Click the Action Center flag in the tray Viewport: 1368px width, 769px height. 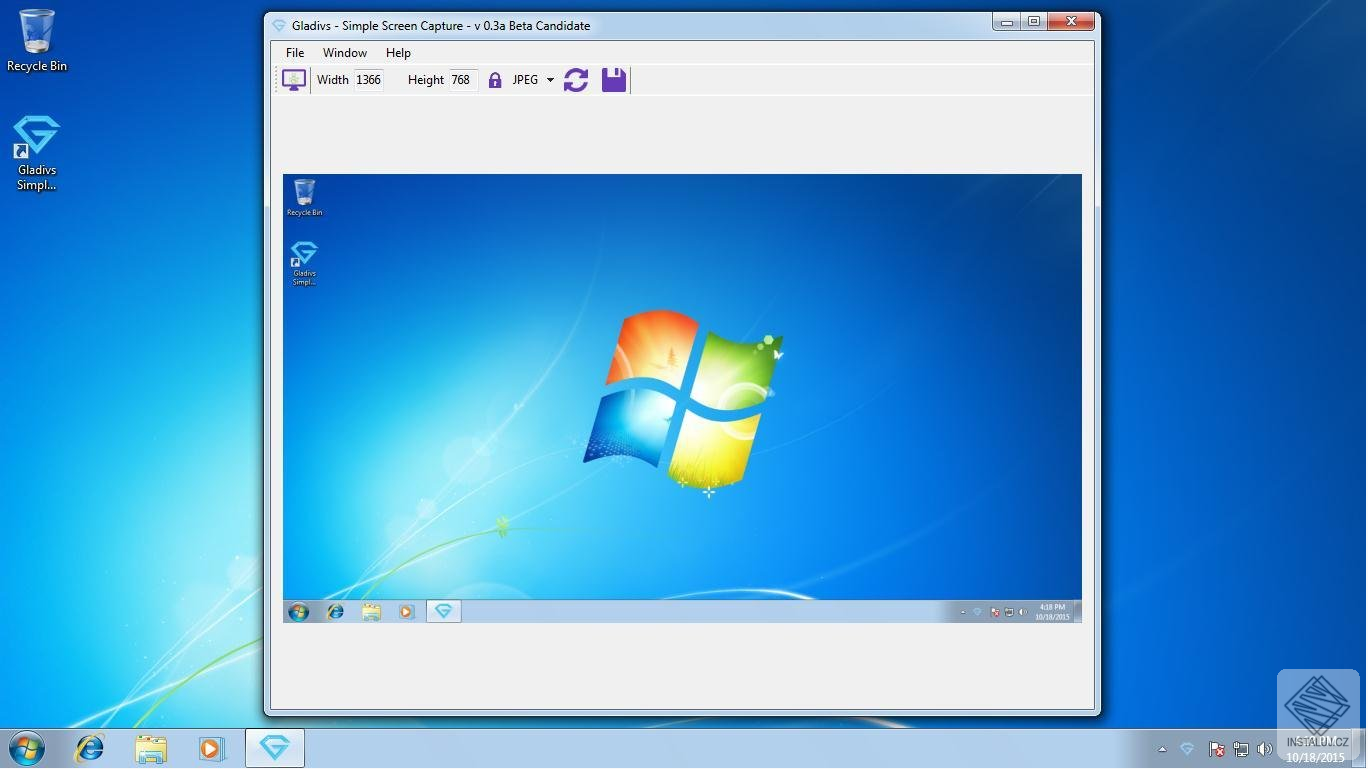[1216, 749]
